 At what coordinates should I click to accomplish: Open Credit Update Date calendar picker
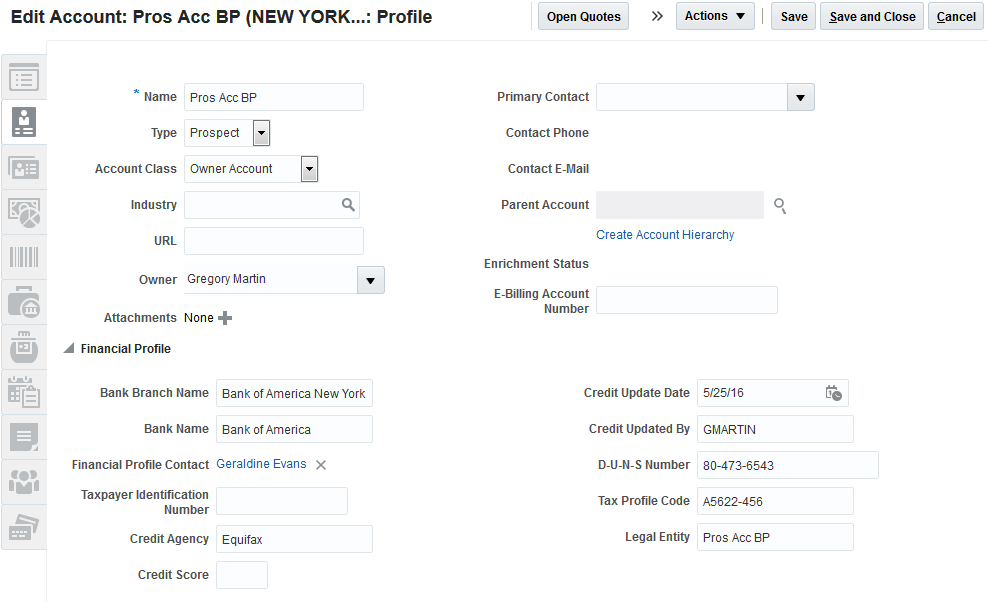[x=833, y=393]
